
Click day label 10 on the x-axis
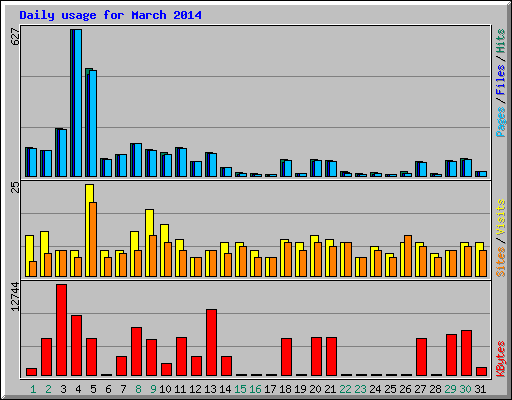coord(165,389)
